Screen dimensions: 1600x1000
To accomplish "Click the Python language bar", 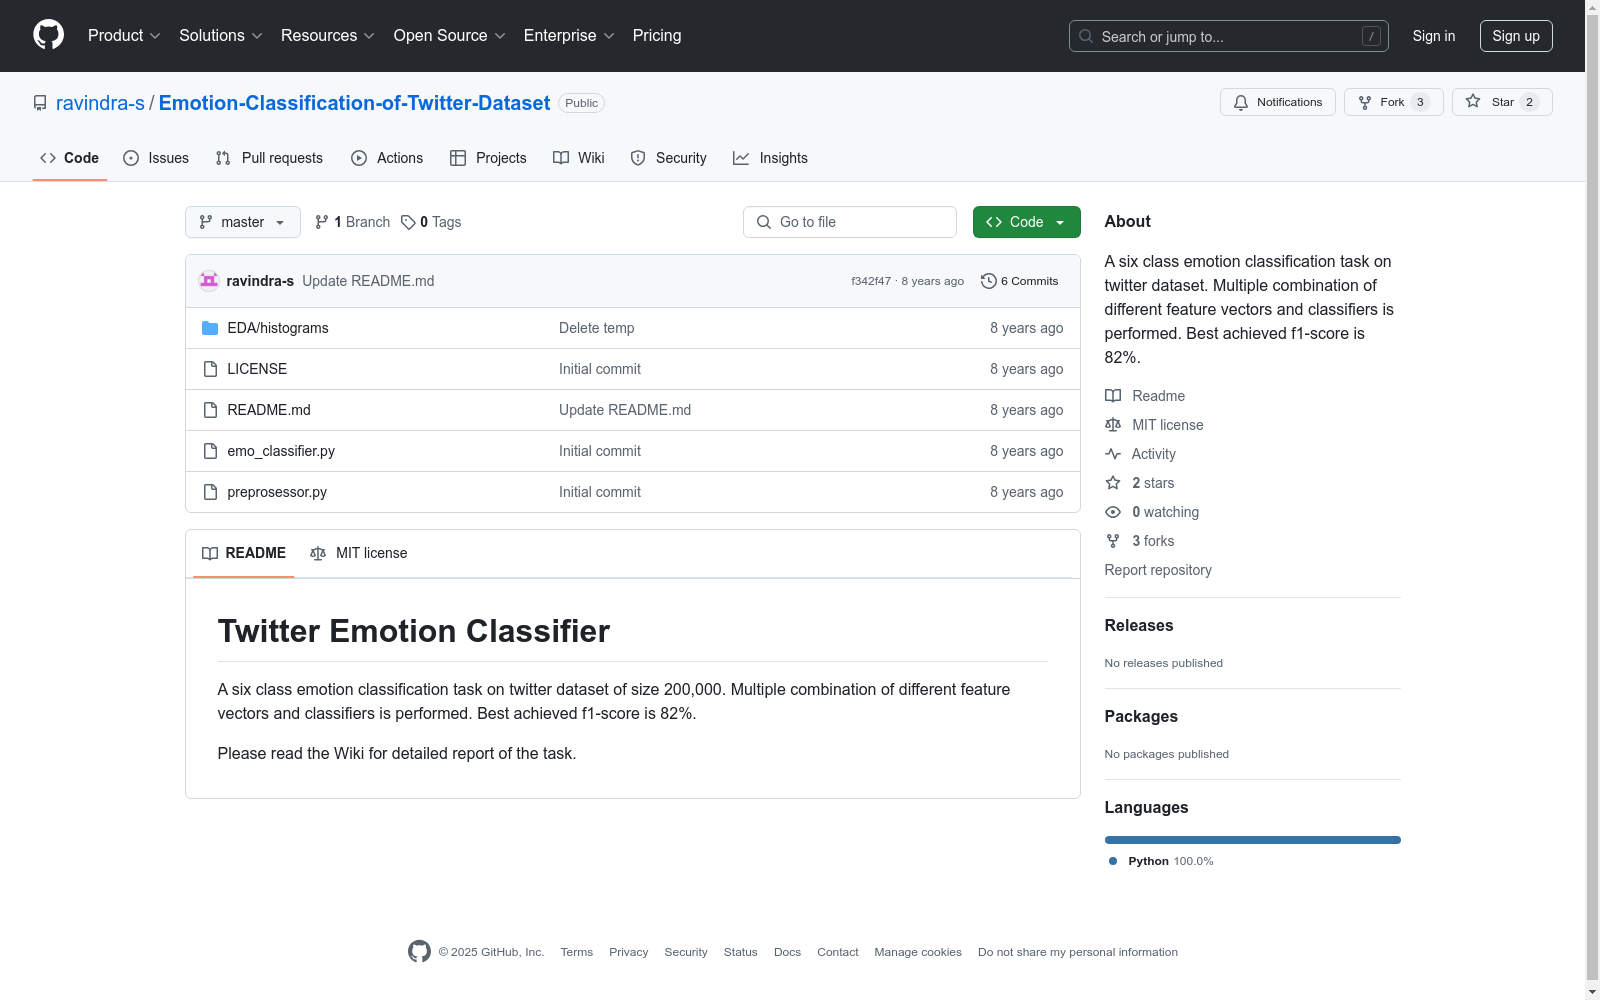I will click(x=1253, y=840).
